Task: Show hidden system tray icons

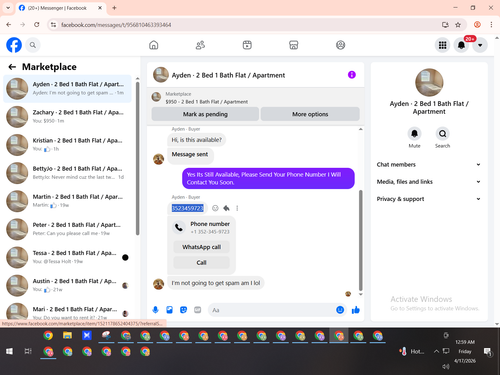Action: click(x=436, y=351)
